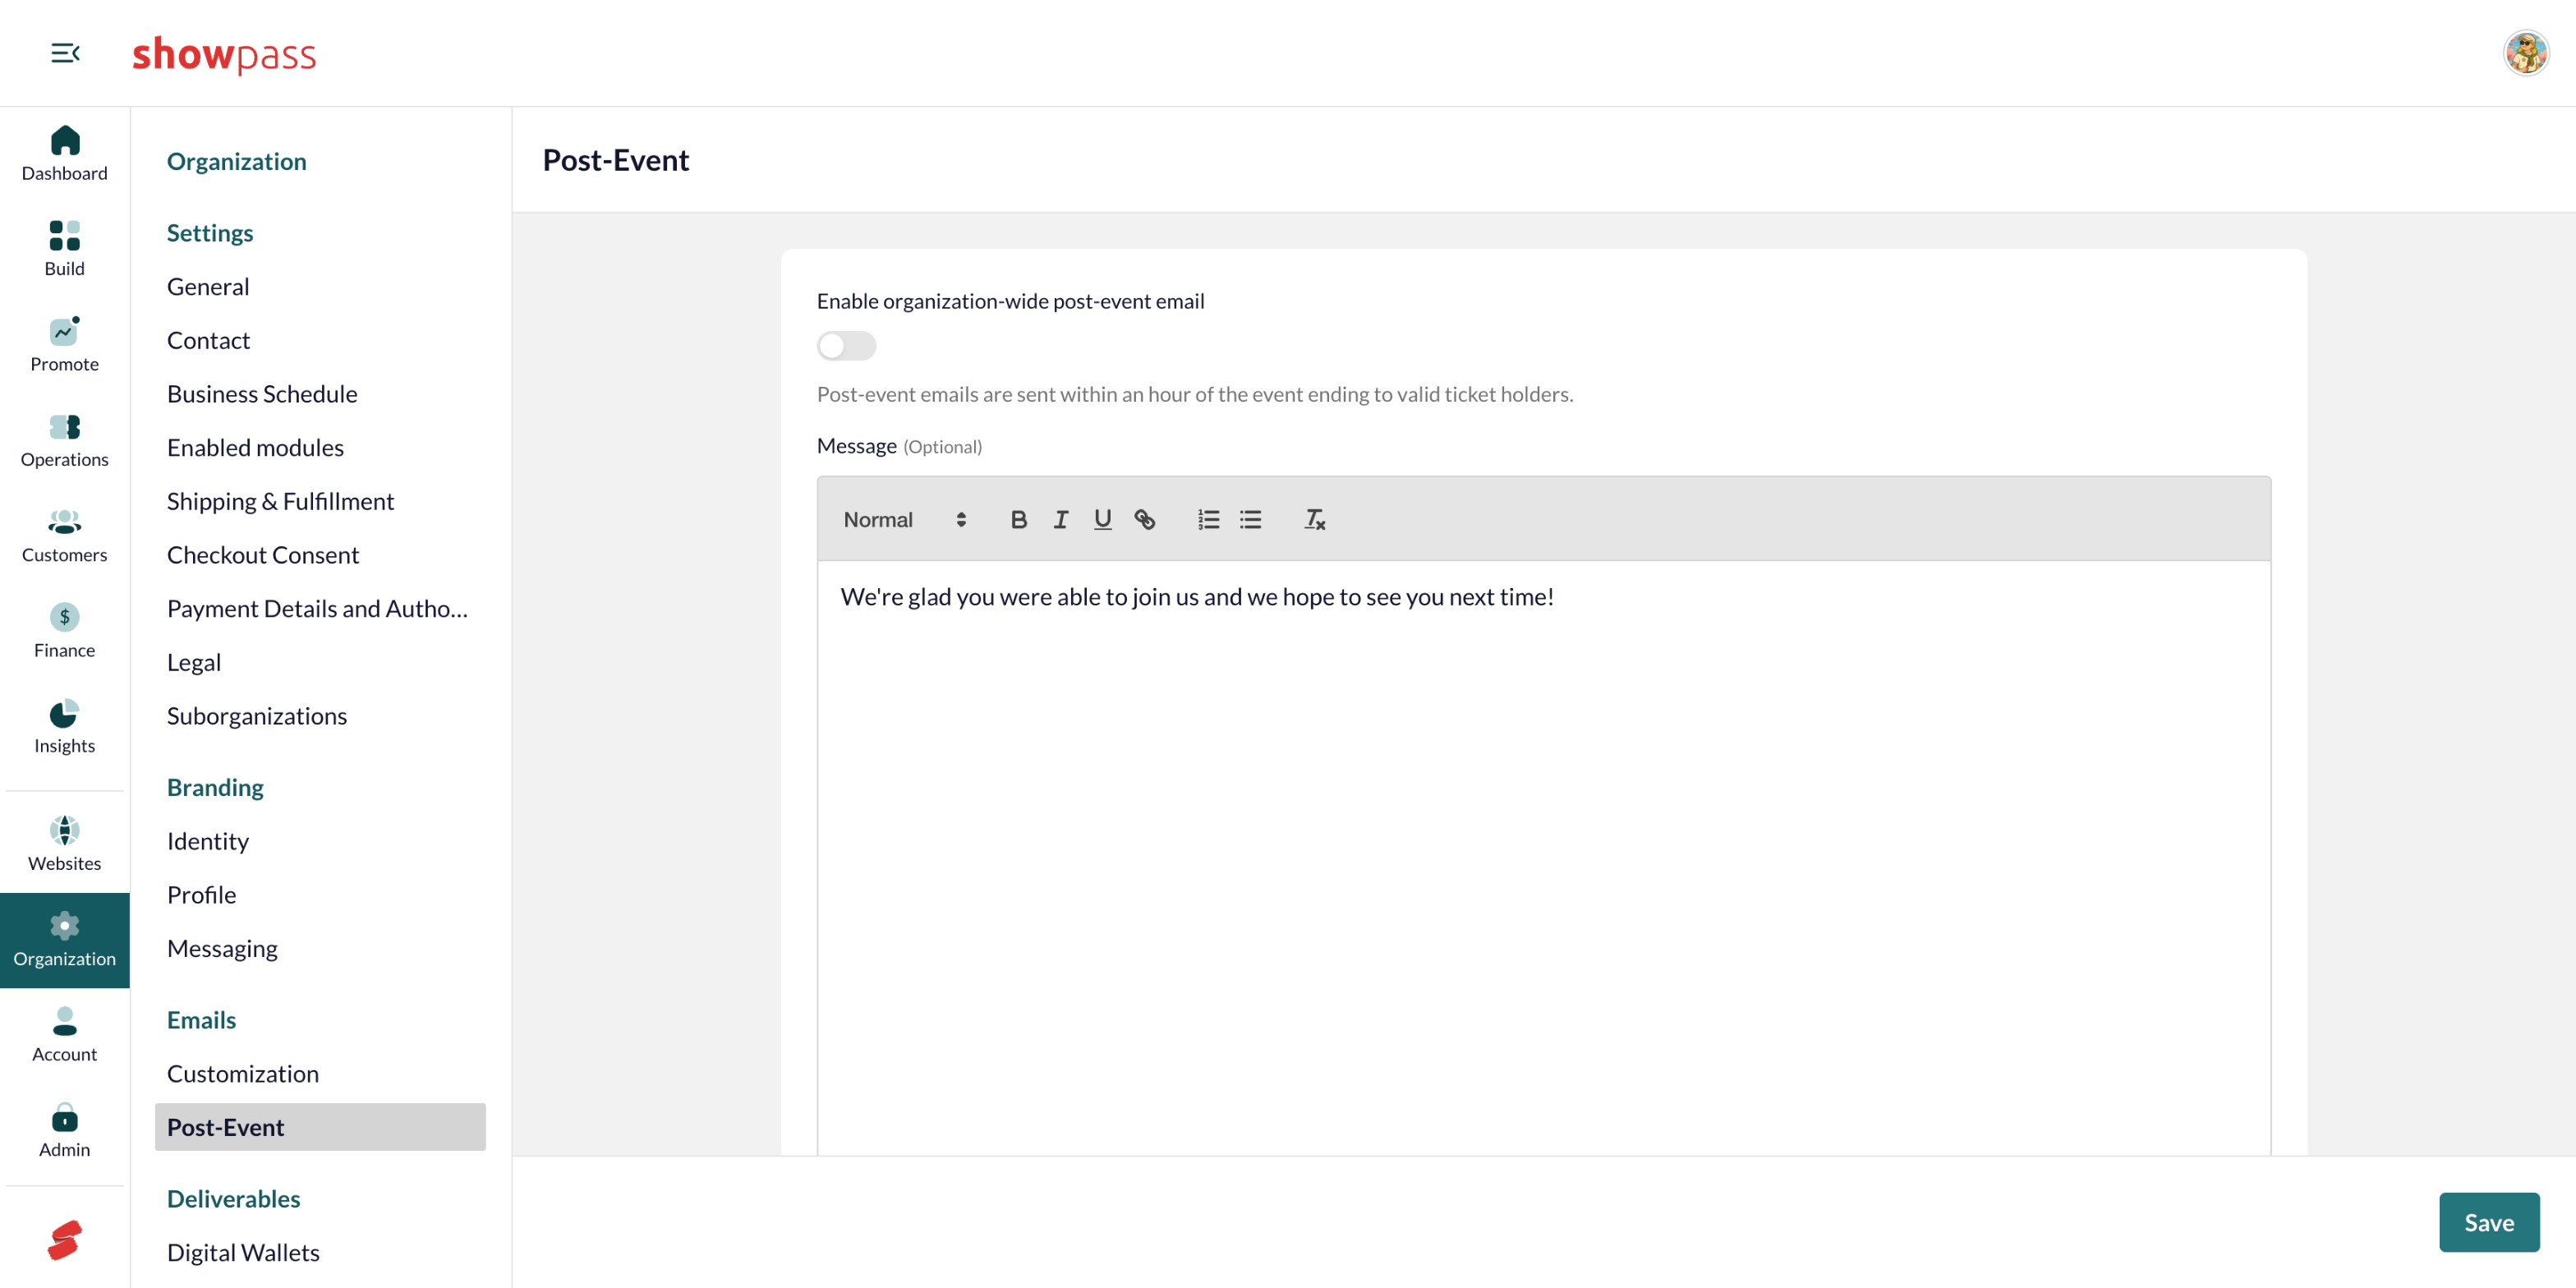Open the Customers section
2576x1288 pixels.
[65, 536]
